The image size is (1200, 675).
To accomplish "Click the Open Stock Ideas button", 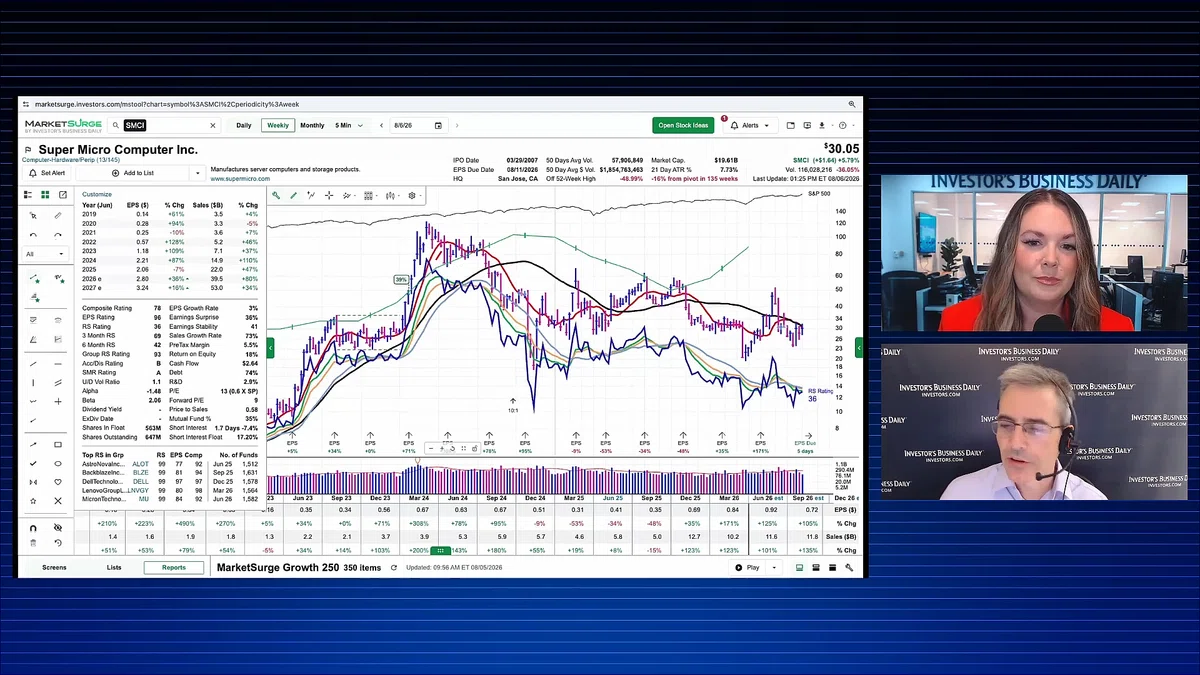I will (683, 126).
